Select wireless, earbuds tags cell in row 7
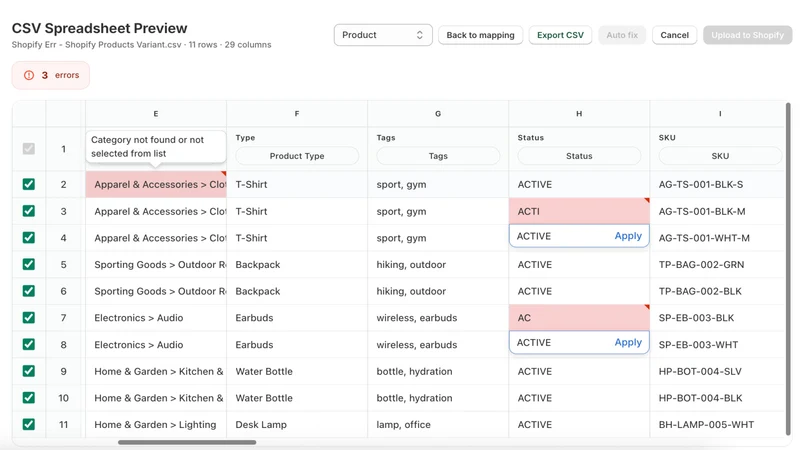The width and height of the screenshot is (800, 450). click(438, 318)
